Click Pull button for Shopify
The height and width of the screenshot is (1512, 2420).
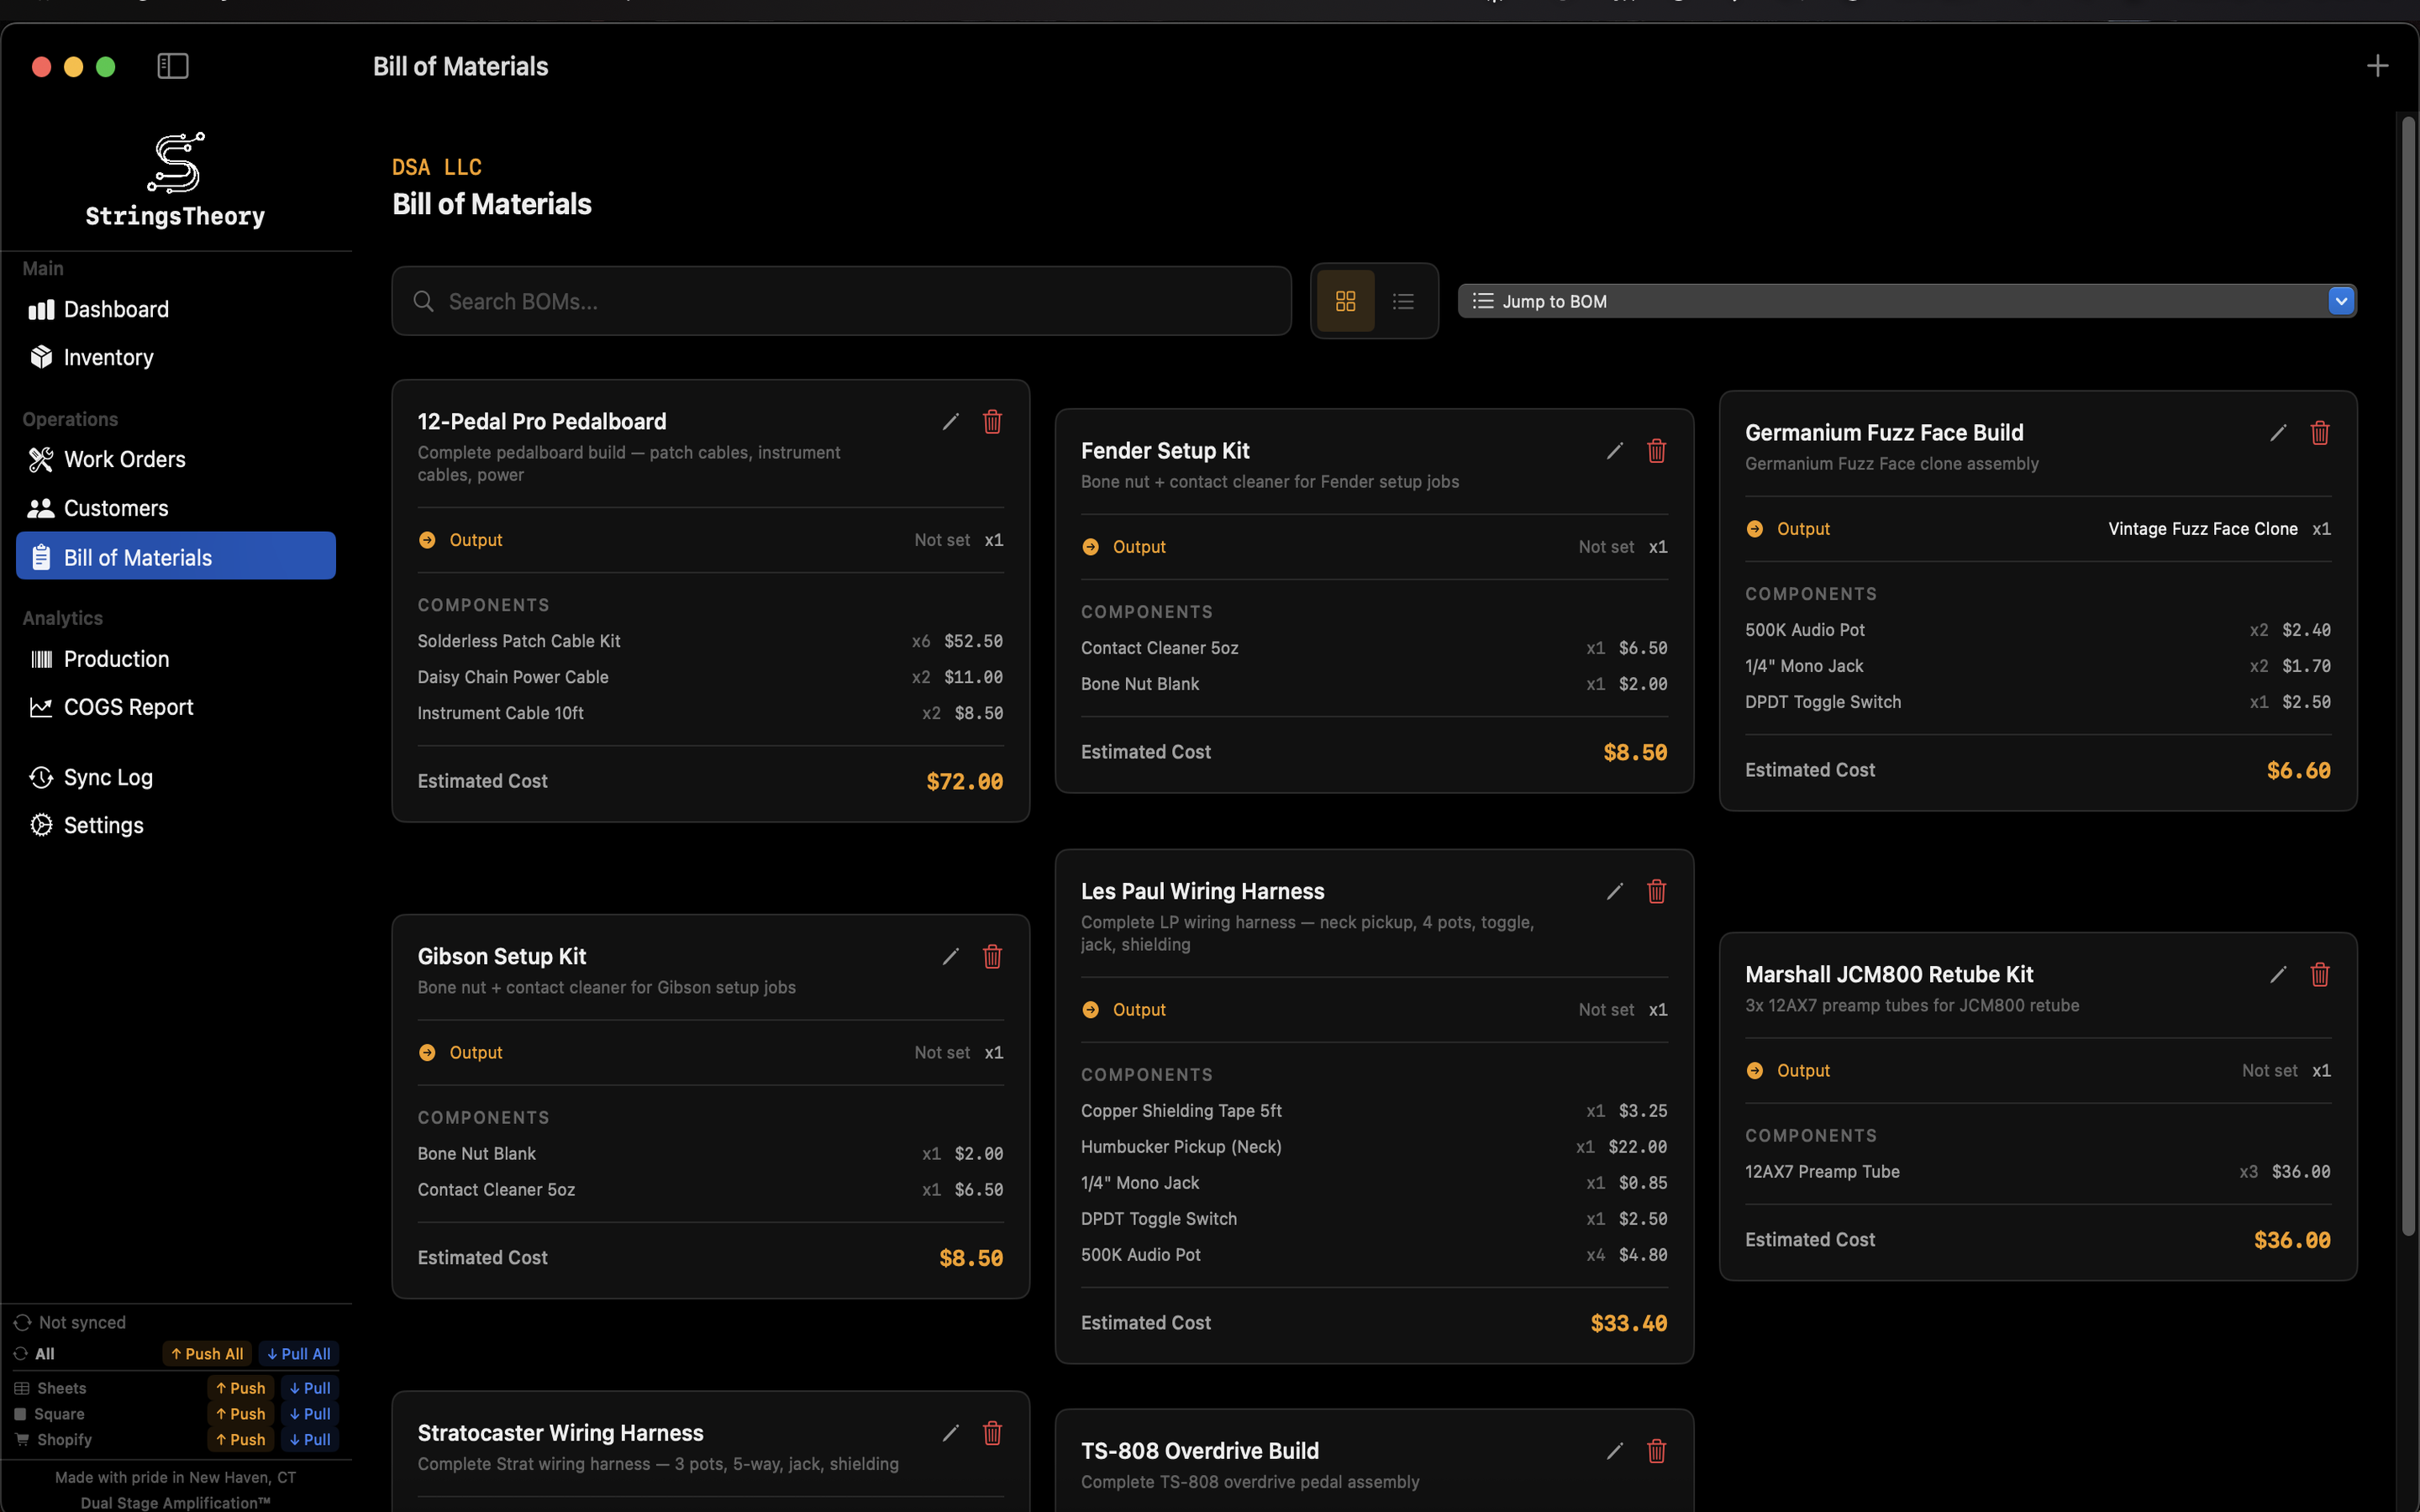click(x=310, y=1440)
